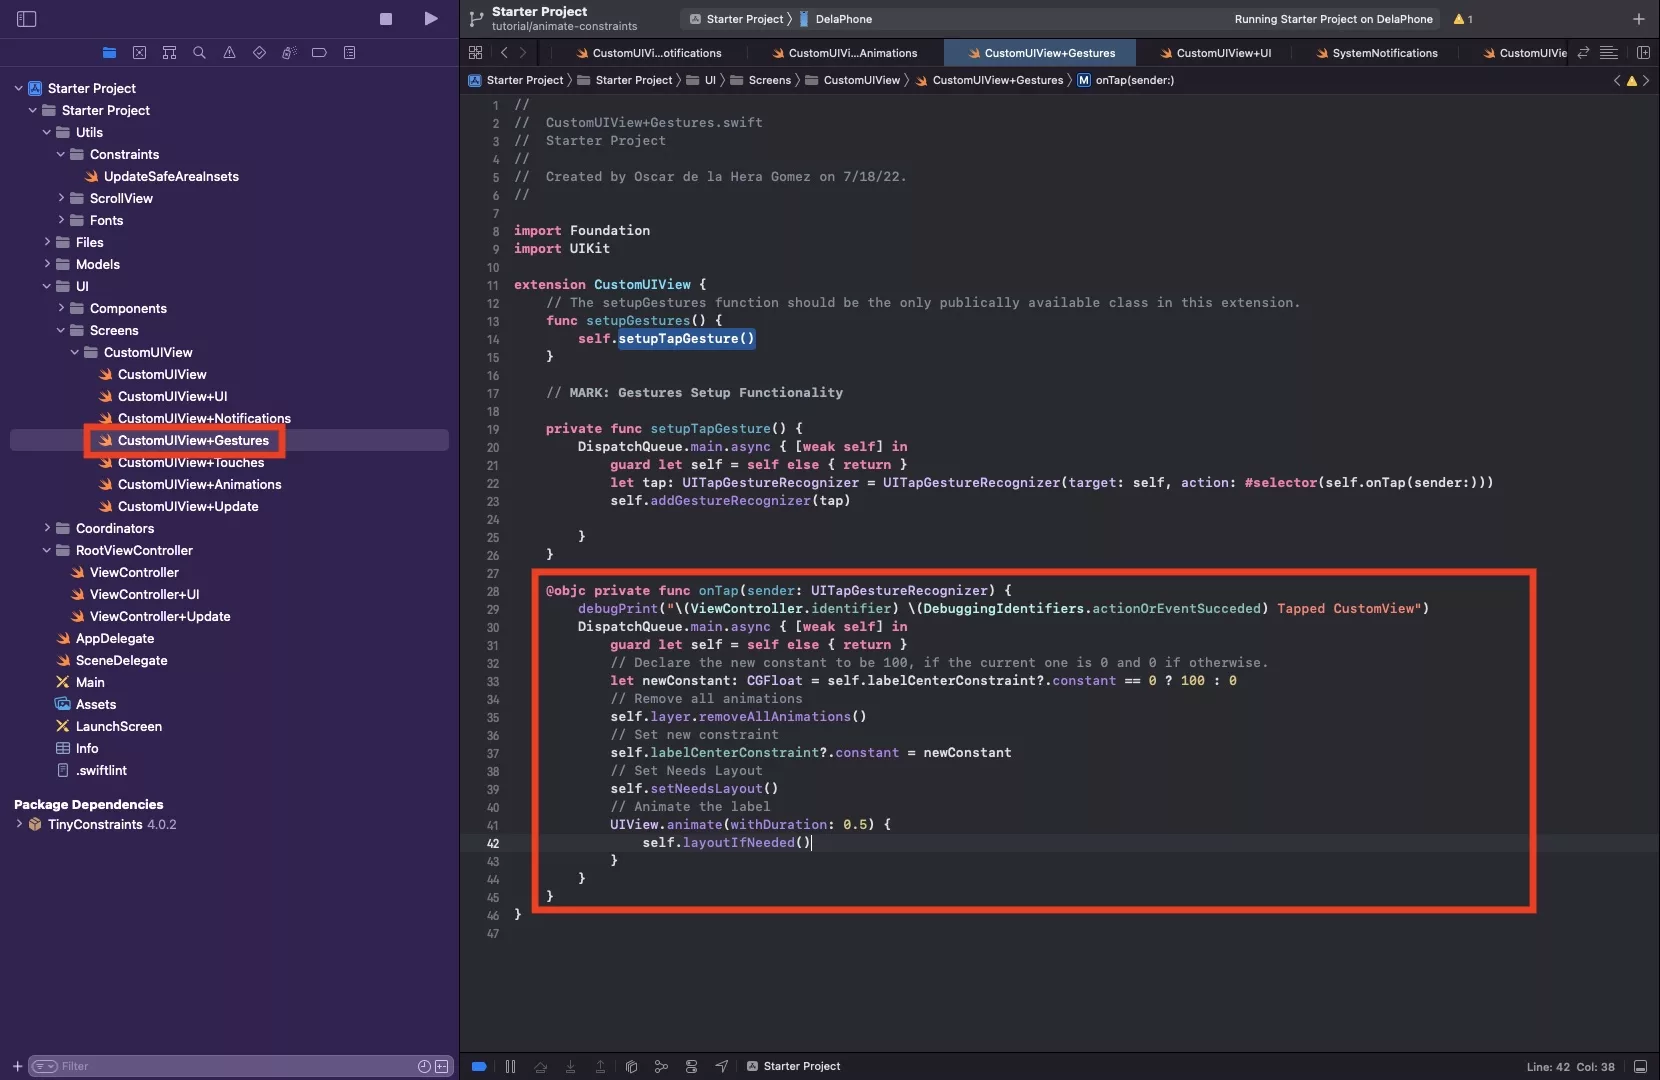
Task: Go forward in editor history
Action: click(523, 53)
